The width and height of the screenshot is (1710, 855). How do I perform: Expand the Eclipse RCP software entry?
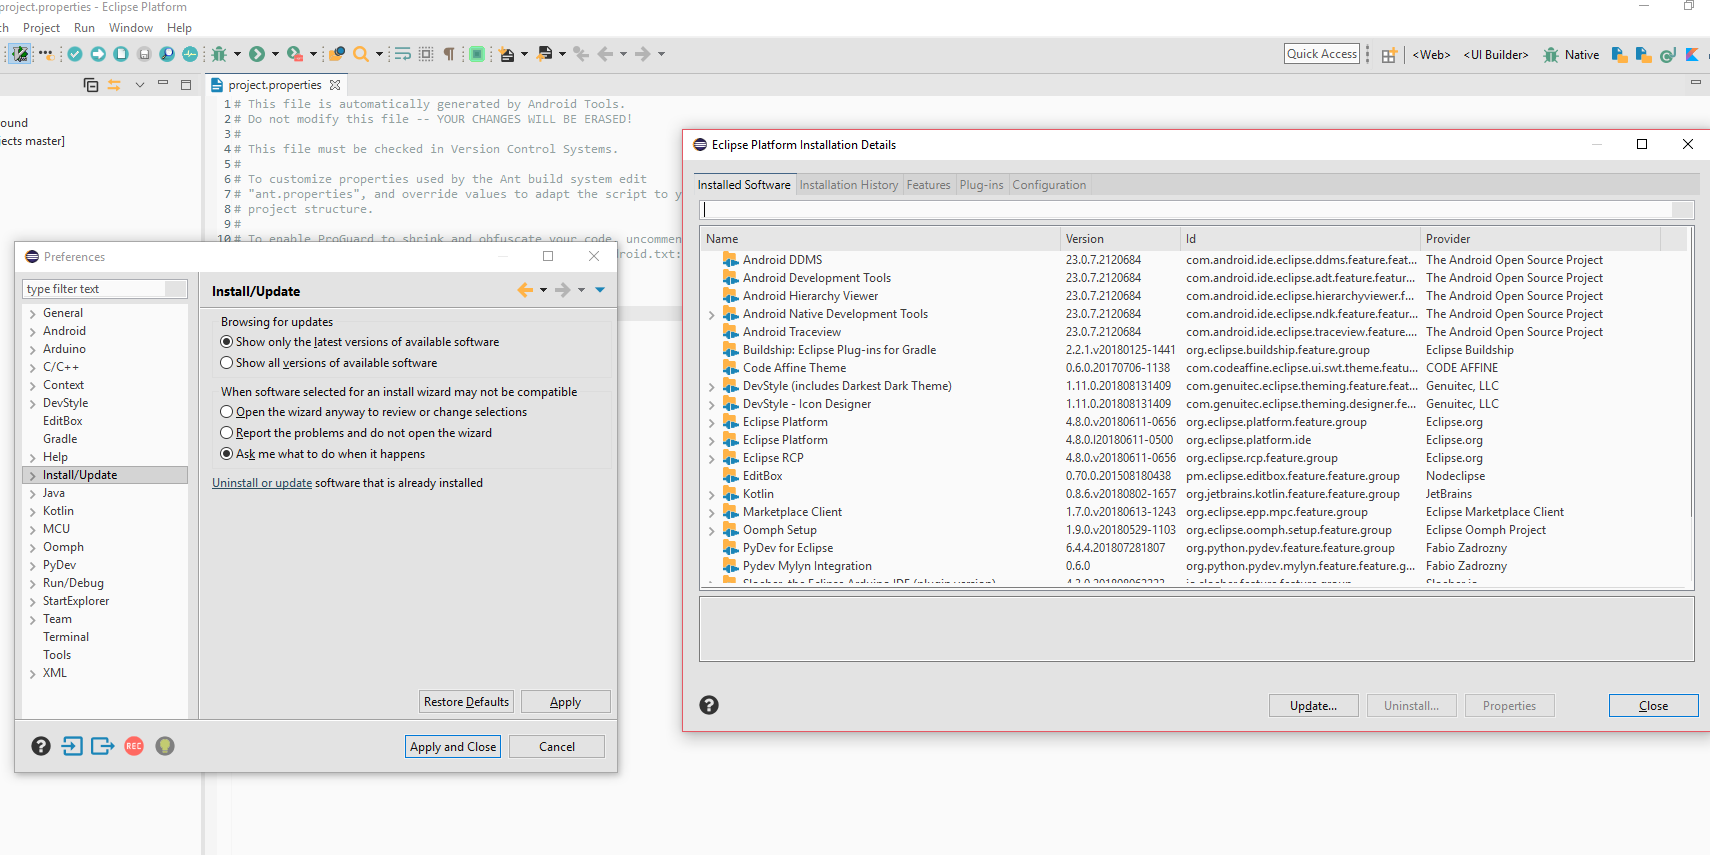pos(712,458)
